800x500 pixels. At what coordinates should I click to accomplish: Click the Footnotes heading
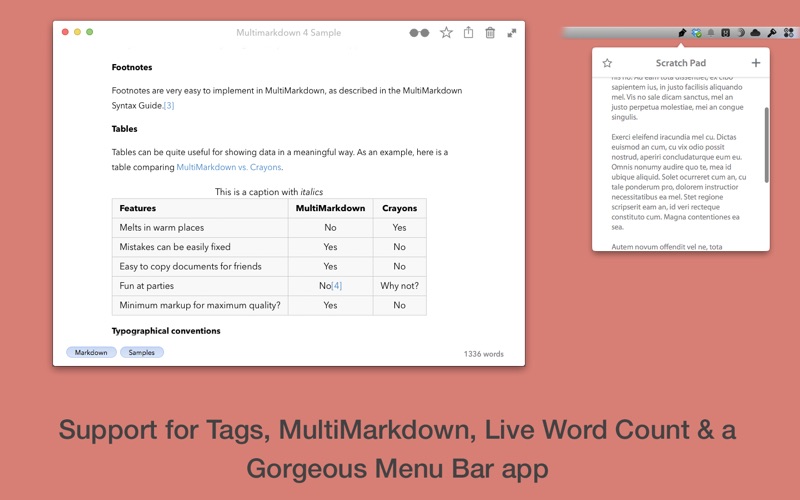132,67
